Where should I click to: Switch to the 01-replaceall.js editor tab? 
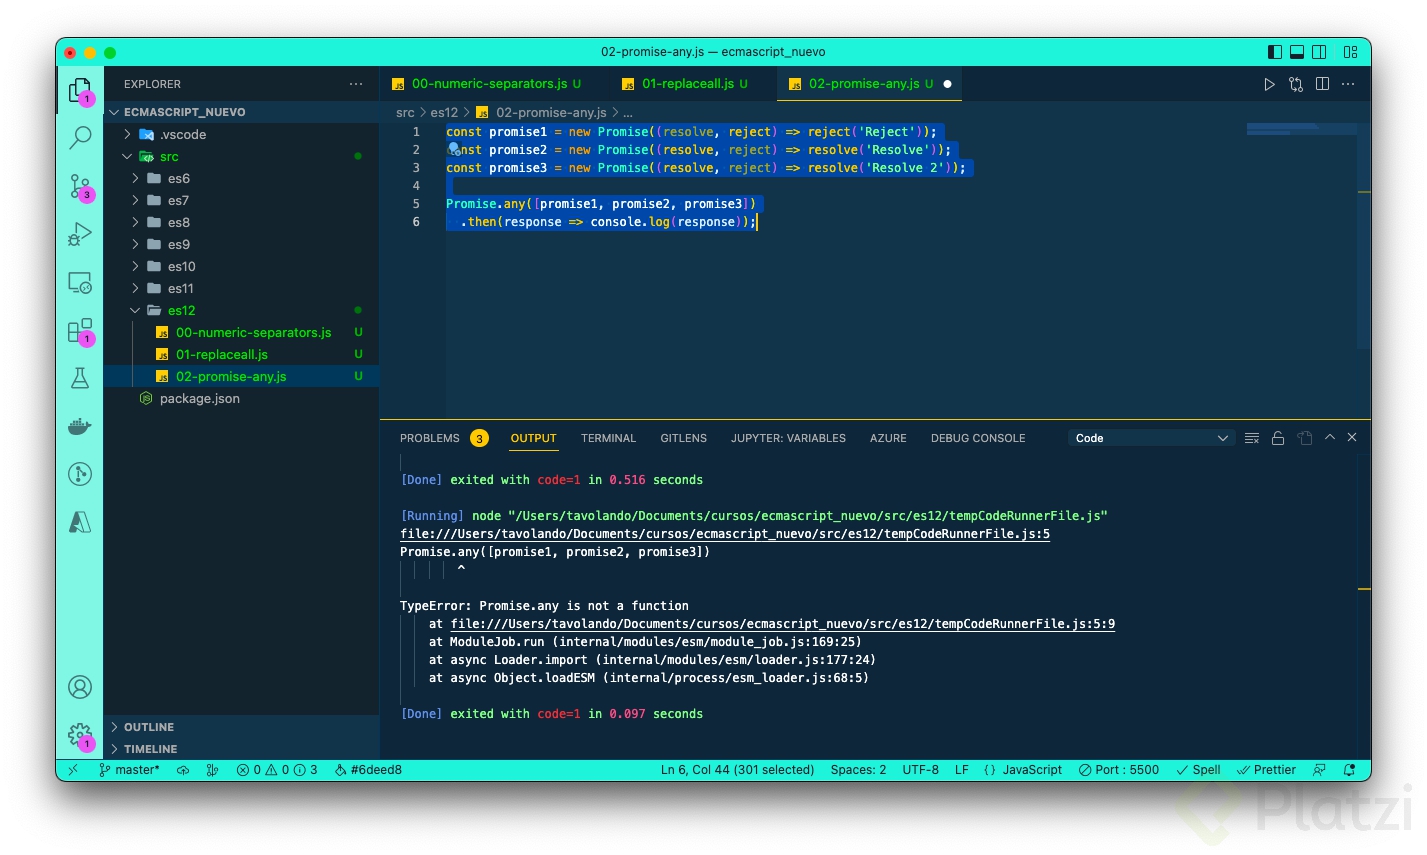(x=685, y=84)
